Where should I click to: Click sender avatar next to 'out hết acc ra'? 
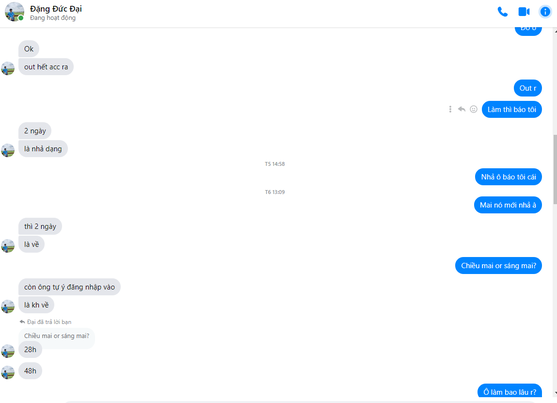(x=8, y=68)
